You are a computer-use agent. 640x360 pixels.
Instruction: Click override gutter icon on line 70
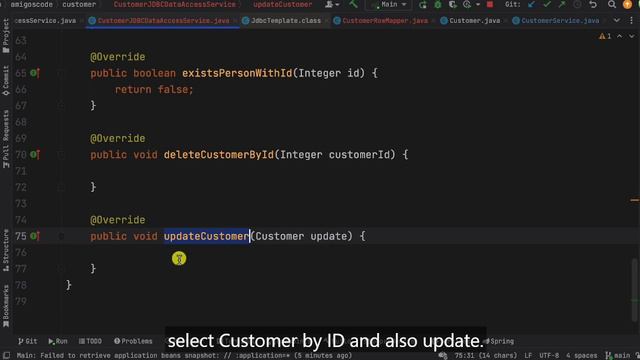tap(35, 155)
